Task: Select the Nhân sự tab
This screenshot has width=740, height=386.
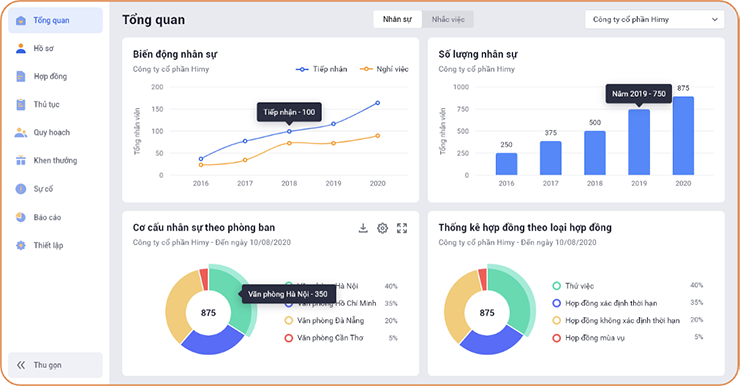Action: tap(397, 19)
